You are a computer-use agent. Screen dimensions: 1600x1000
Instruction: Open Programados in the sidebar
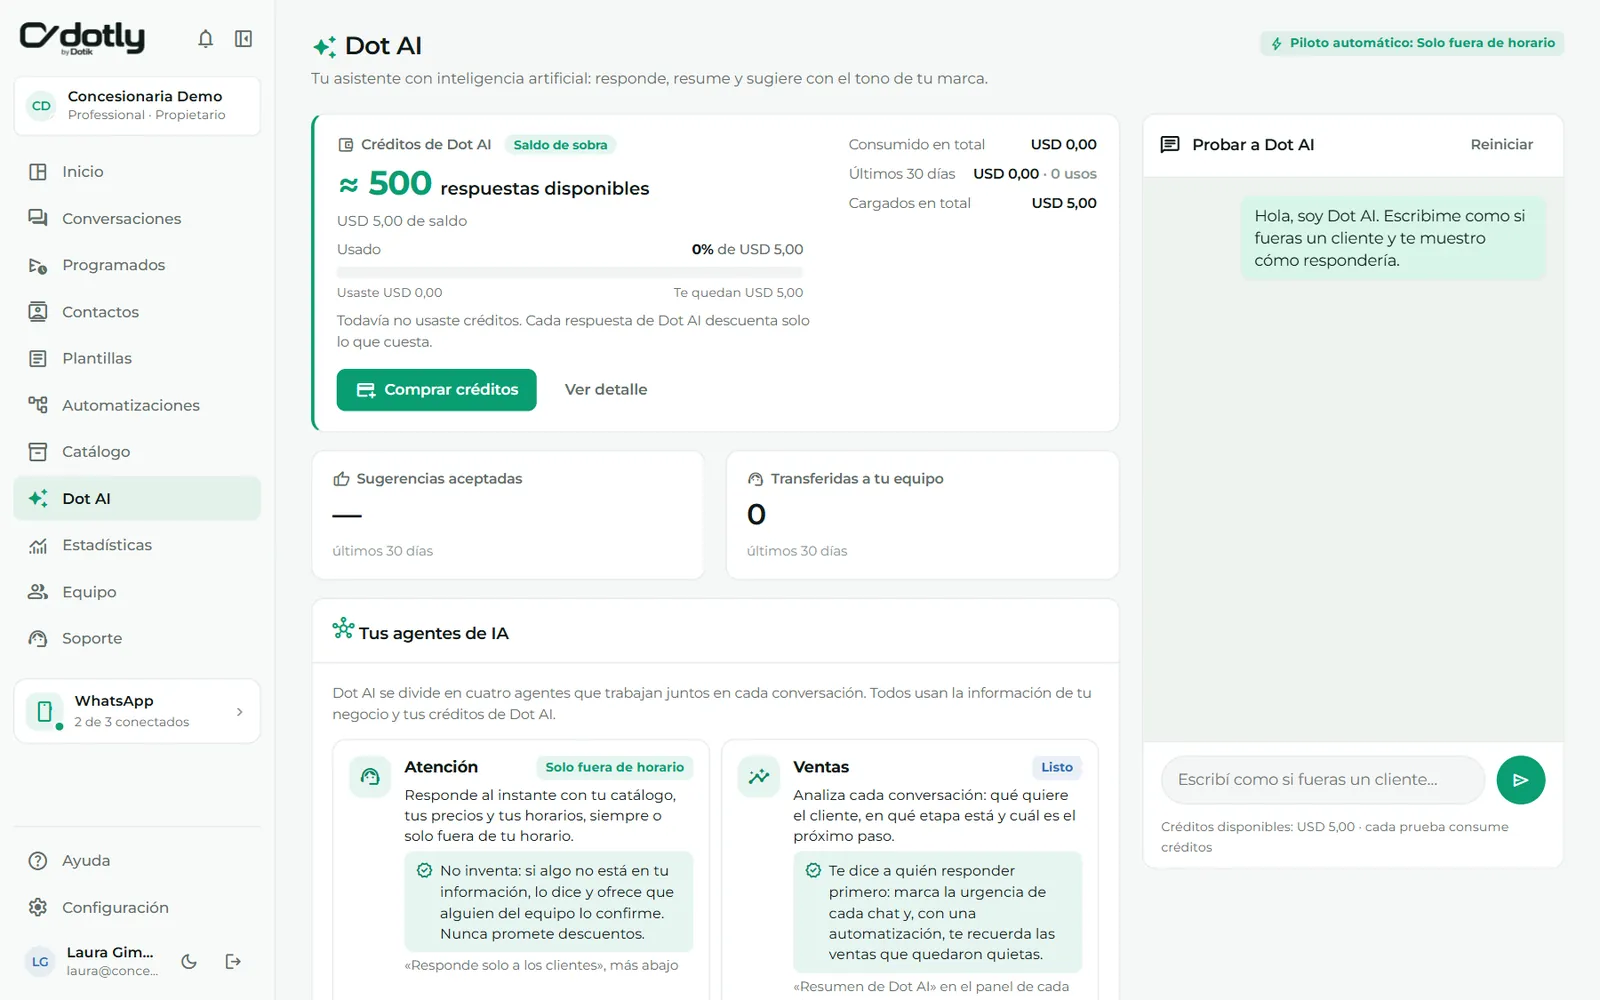point(137,265)
